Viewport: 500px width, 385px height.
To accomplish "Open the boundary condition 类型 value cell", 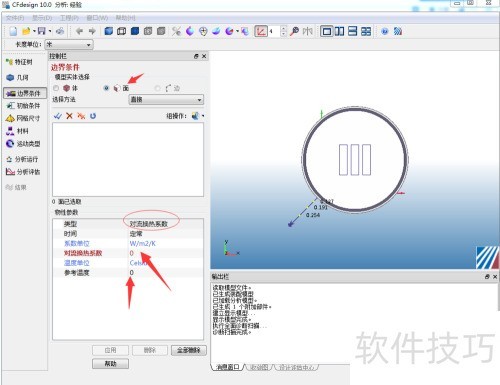I will pyautogui.click(x=166, y=224).
